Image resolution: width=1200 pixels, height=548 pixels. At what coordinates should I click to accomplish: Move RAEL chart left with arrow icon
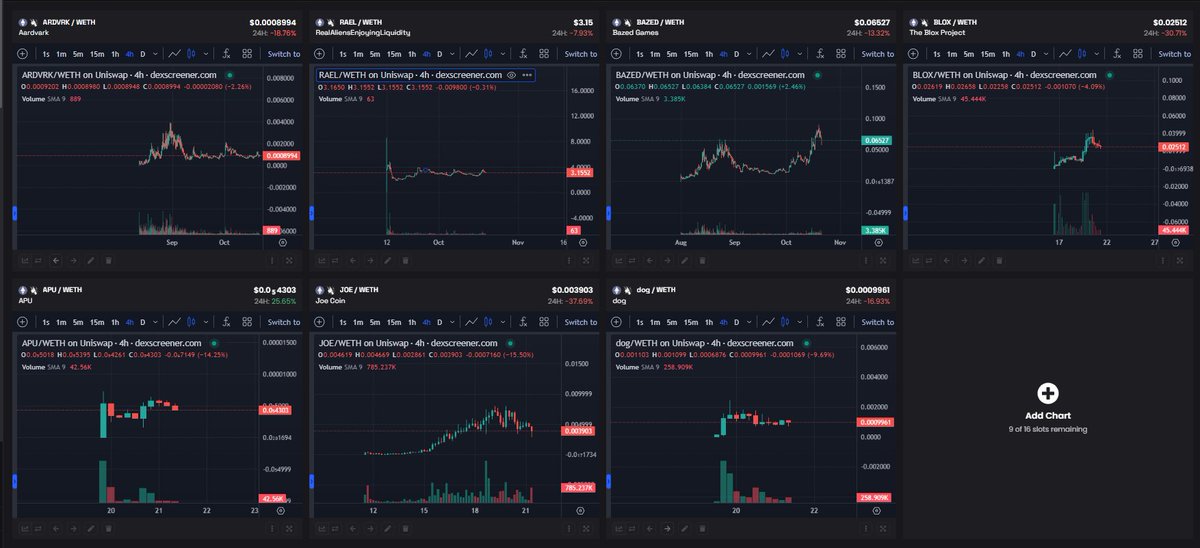[353, 260]
